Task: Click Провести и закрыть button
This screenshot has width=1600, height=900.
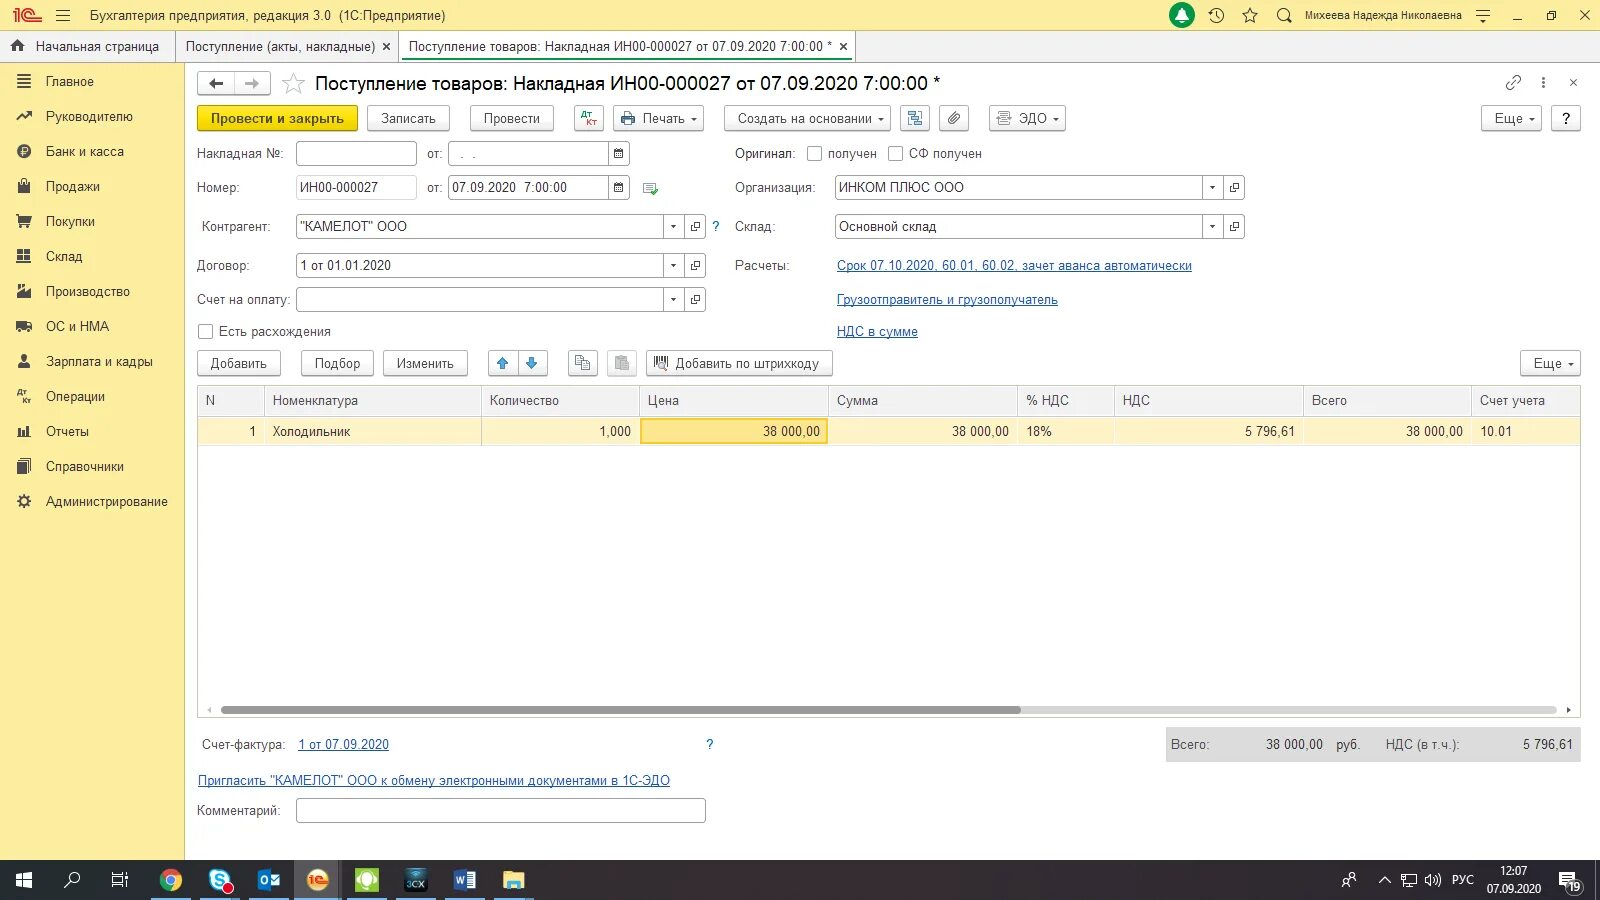Action: click(277, 118)
